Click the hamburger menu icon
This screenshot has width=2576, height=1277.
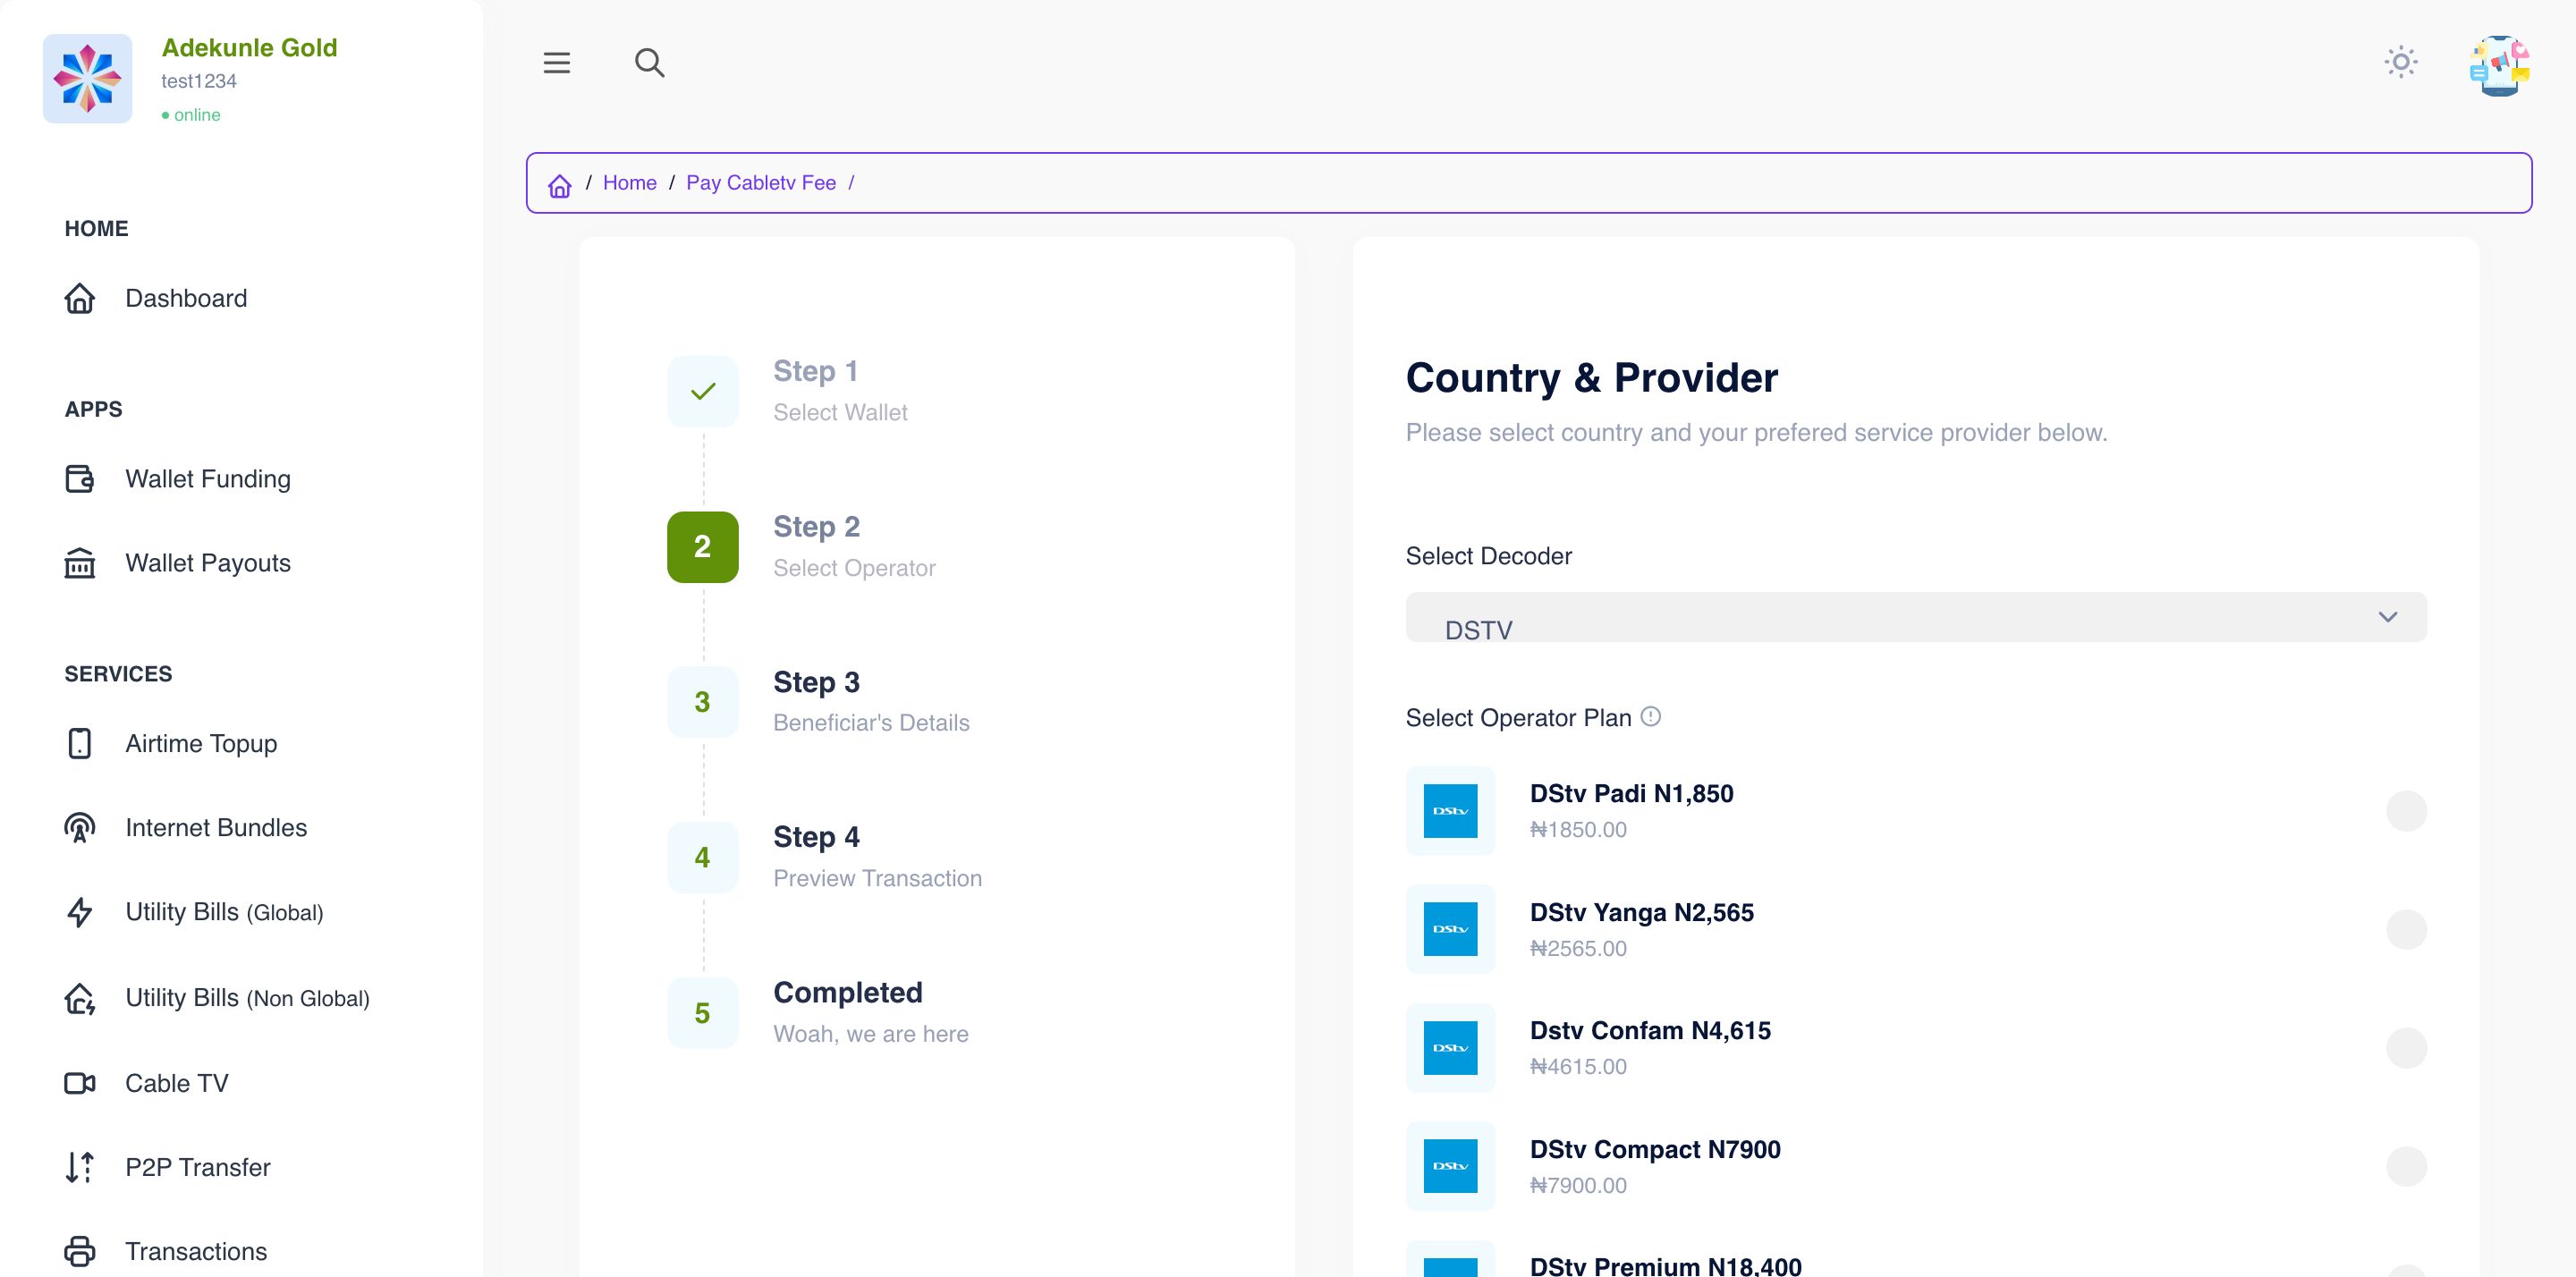click(x=556, y=63)
